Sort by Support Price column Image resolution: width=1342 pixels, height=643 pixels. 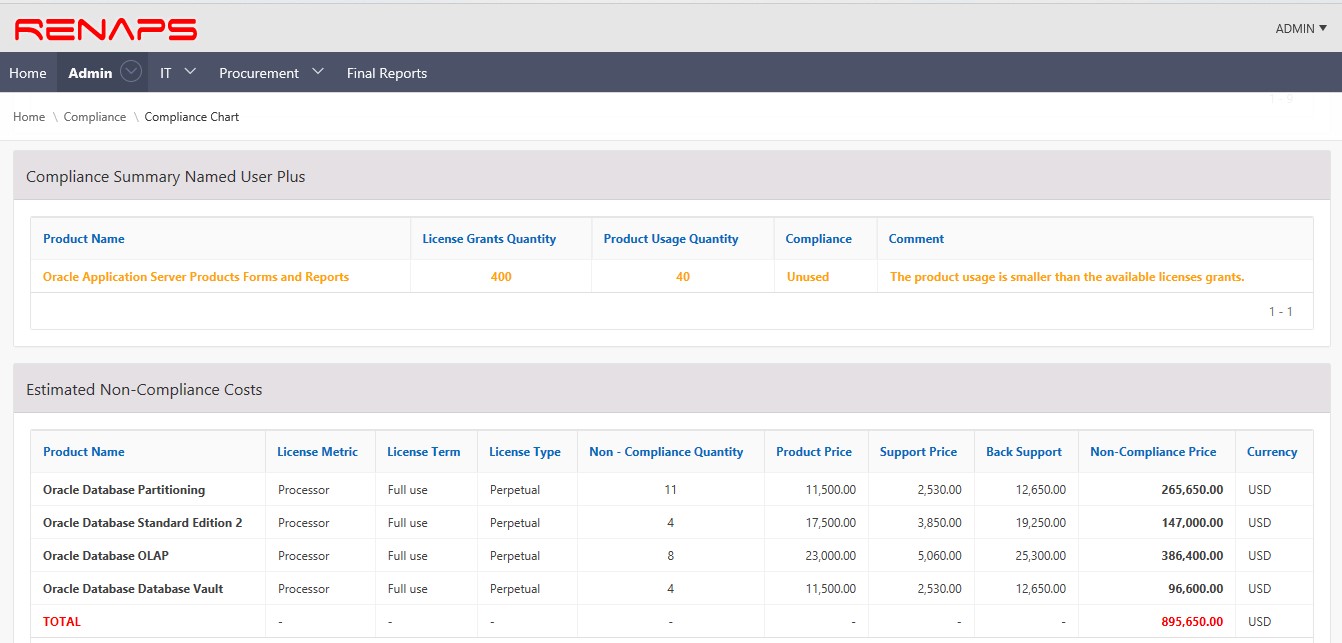tap(918, 452)
